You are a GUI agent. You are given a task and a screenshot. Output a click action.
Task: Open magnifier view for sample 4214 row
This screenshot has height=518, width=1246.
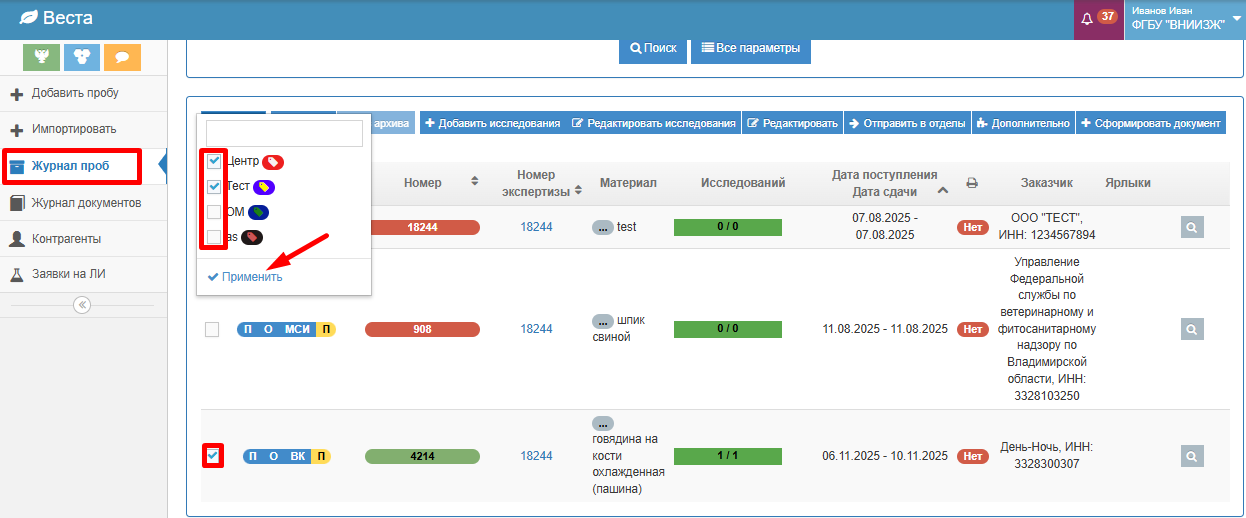1192,456
